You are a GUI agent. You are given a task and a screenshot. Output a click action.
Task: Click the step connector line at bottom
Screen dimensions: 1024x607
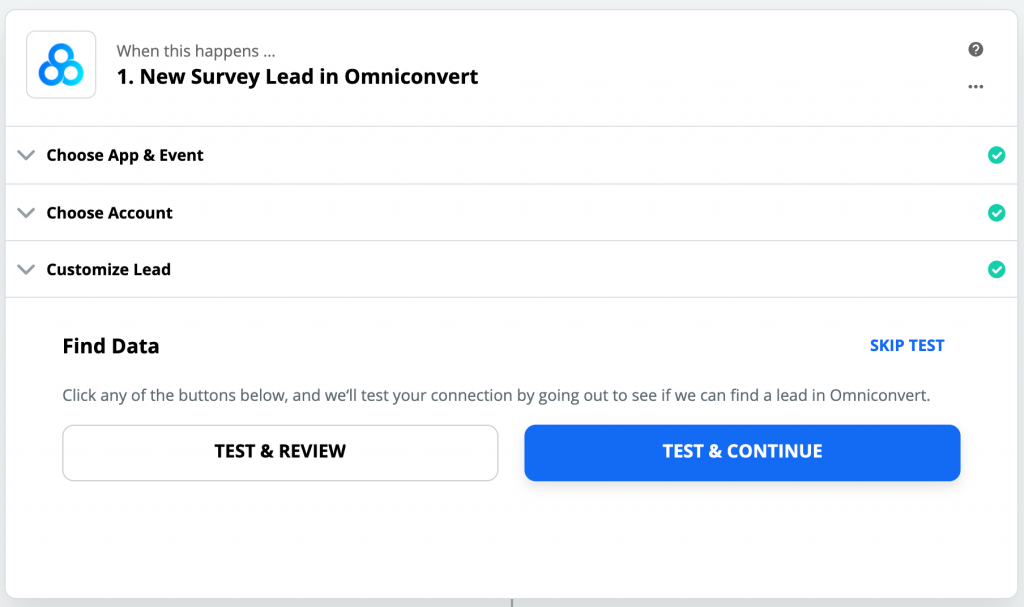[512, 602]
